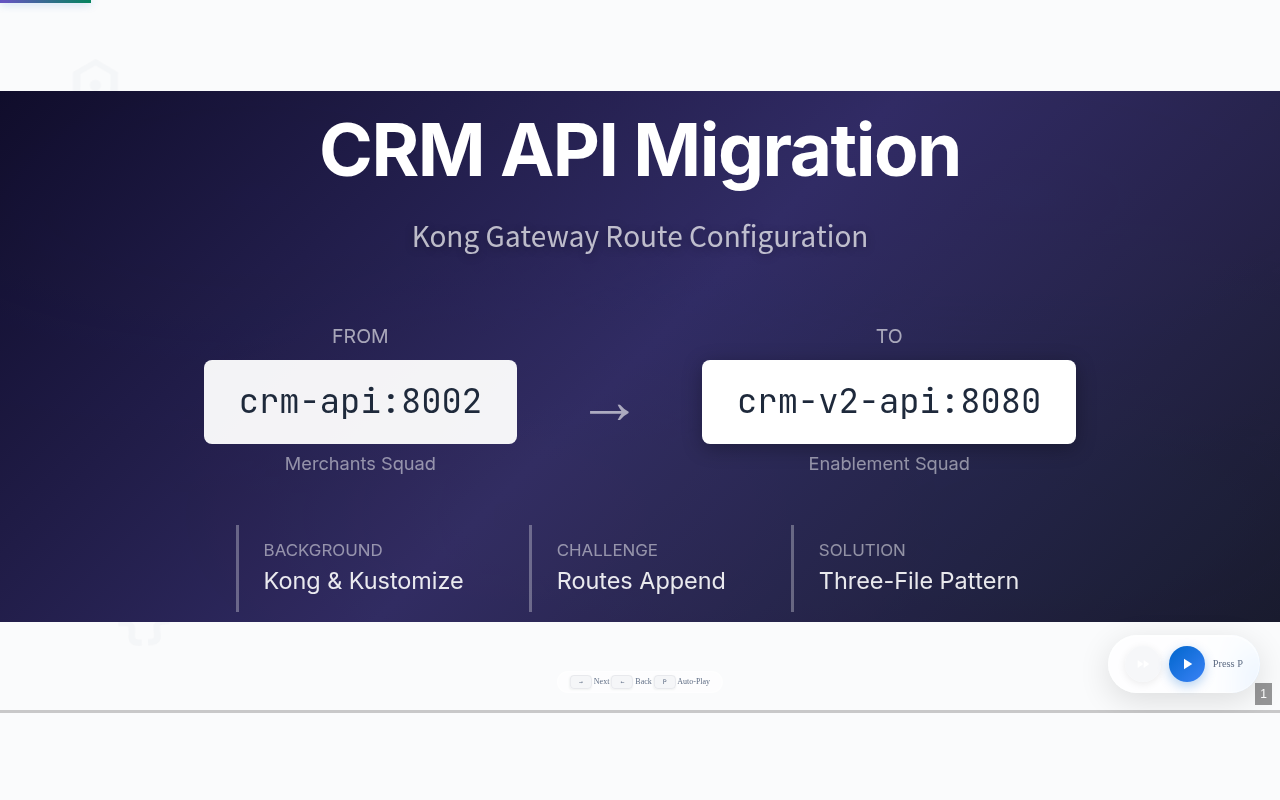
Task: Click the Enablement Squad label
Action: [x=889, y=464]
